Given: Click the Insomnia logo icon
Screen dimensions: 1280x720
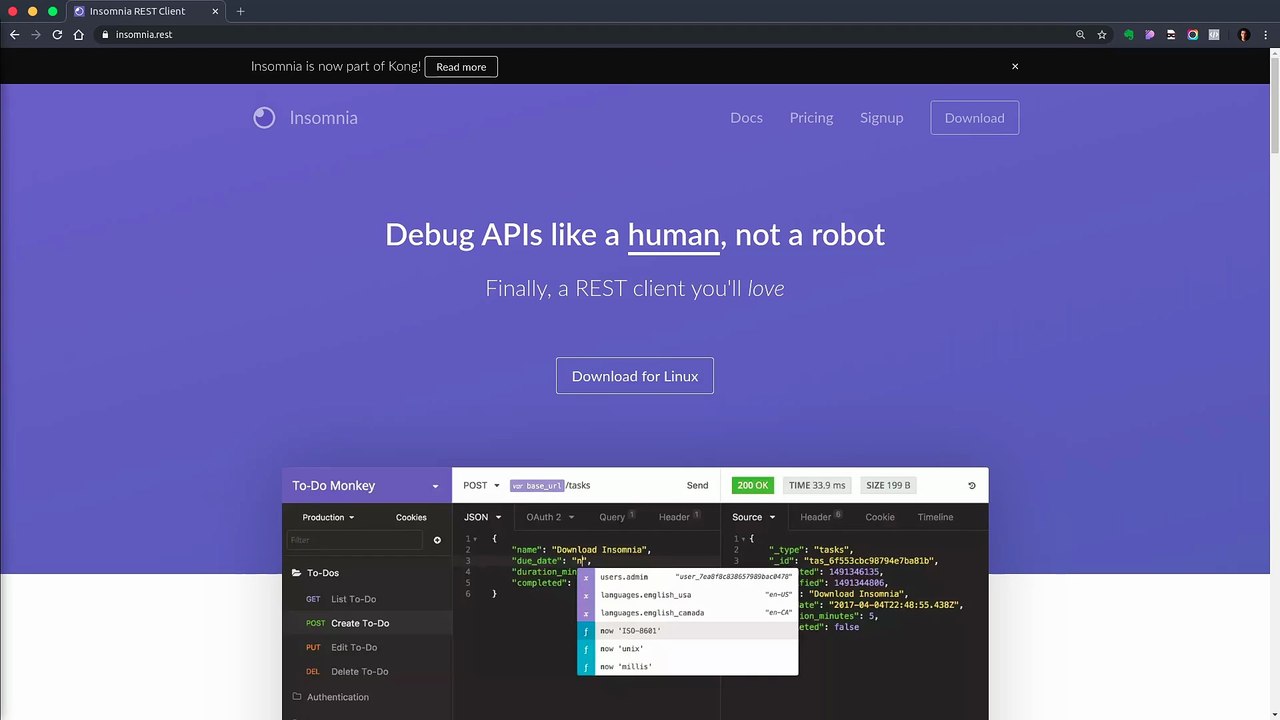Looking at the screenshot, I should pyautogui.click(x=264, y=118).
